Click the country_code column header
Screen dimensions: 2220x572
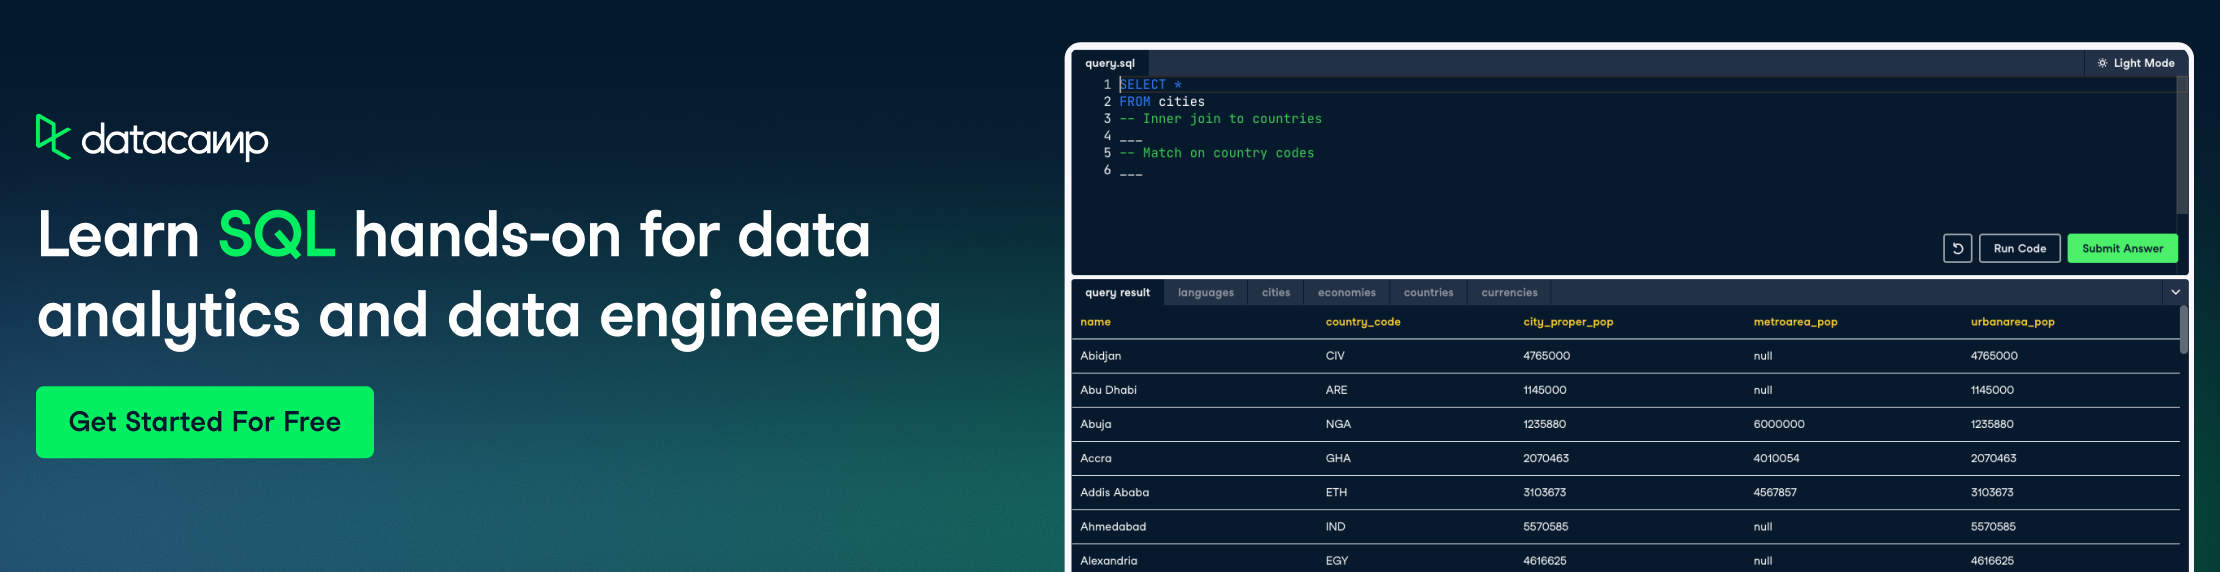click(x=1362, y=322)
